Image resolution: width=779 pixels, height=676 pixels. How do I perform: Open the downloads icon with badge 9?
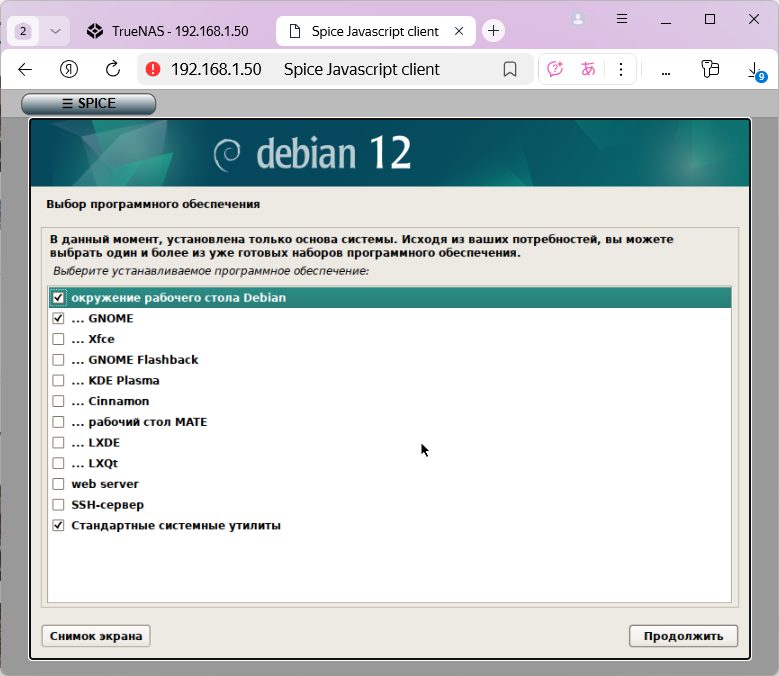[756, 71]
